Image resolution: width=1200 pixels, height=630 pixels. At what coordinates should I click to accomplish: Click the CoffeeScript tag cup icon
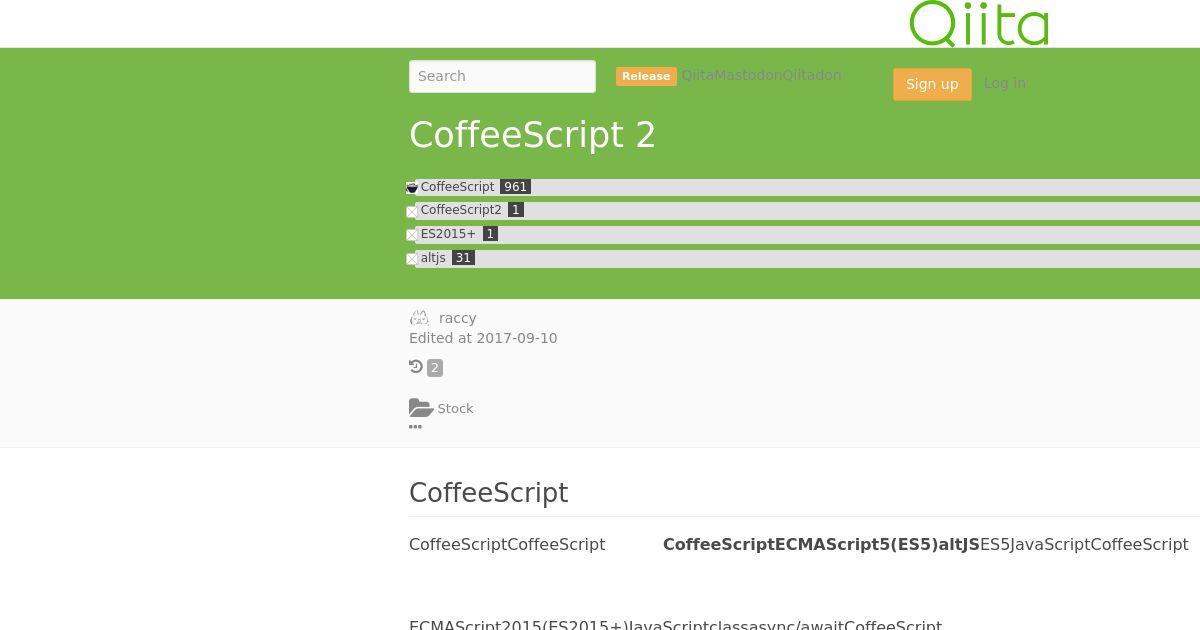pos(411,188)
